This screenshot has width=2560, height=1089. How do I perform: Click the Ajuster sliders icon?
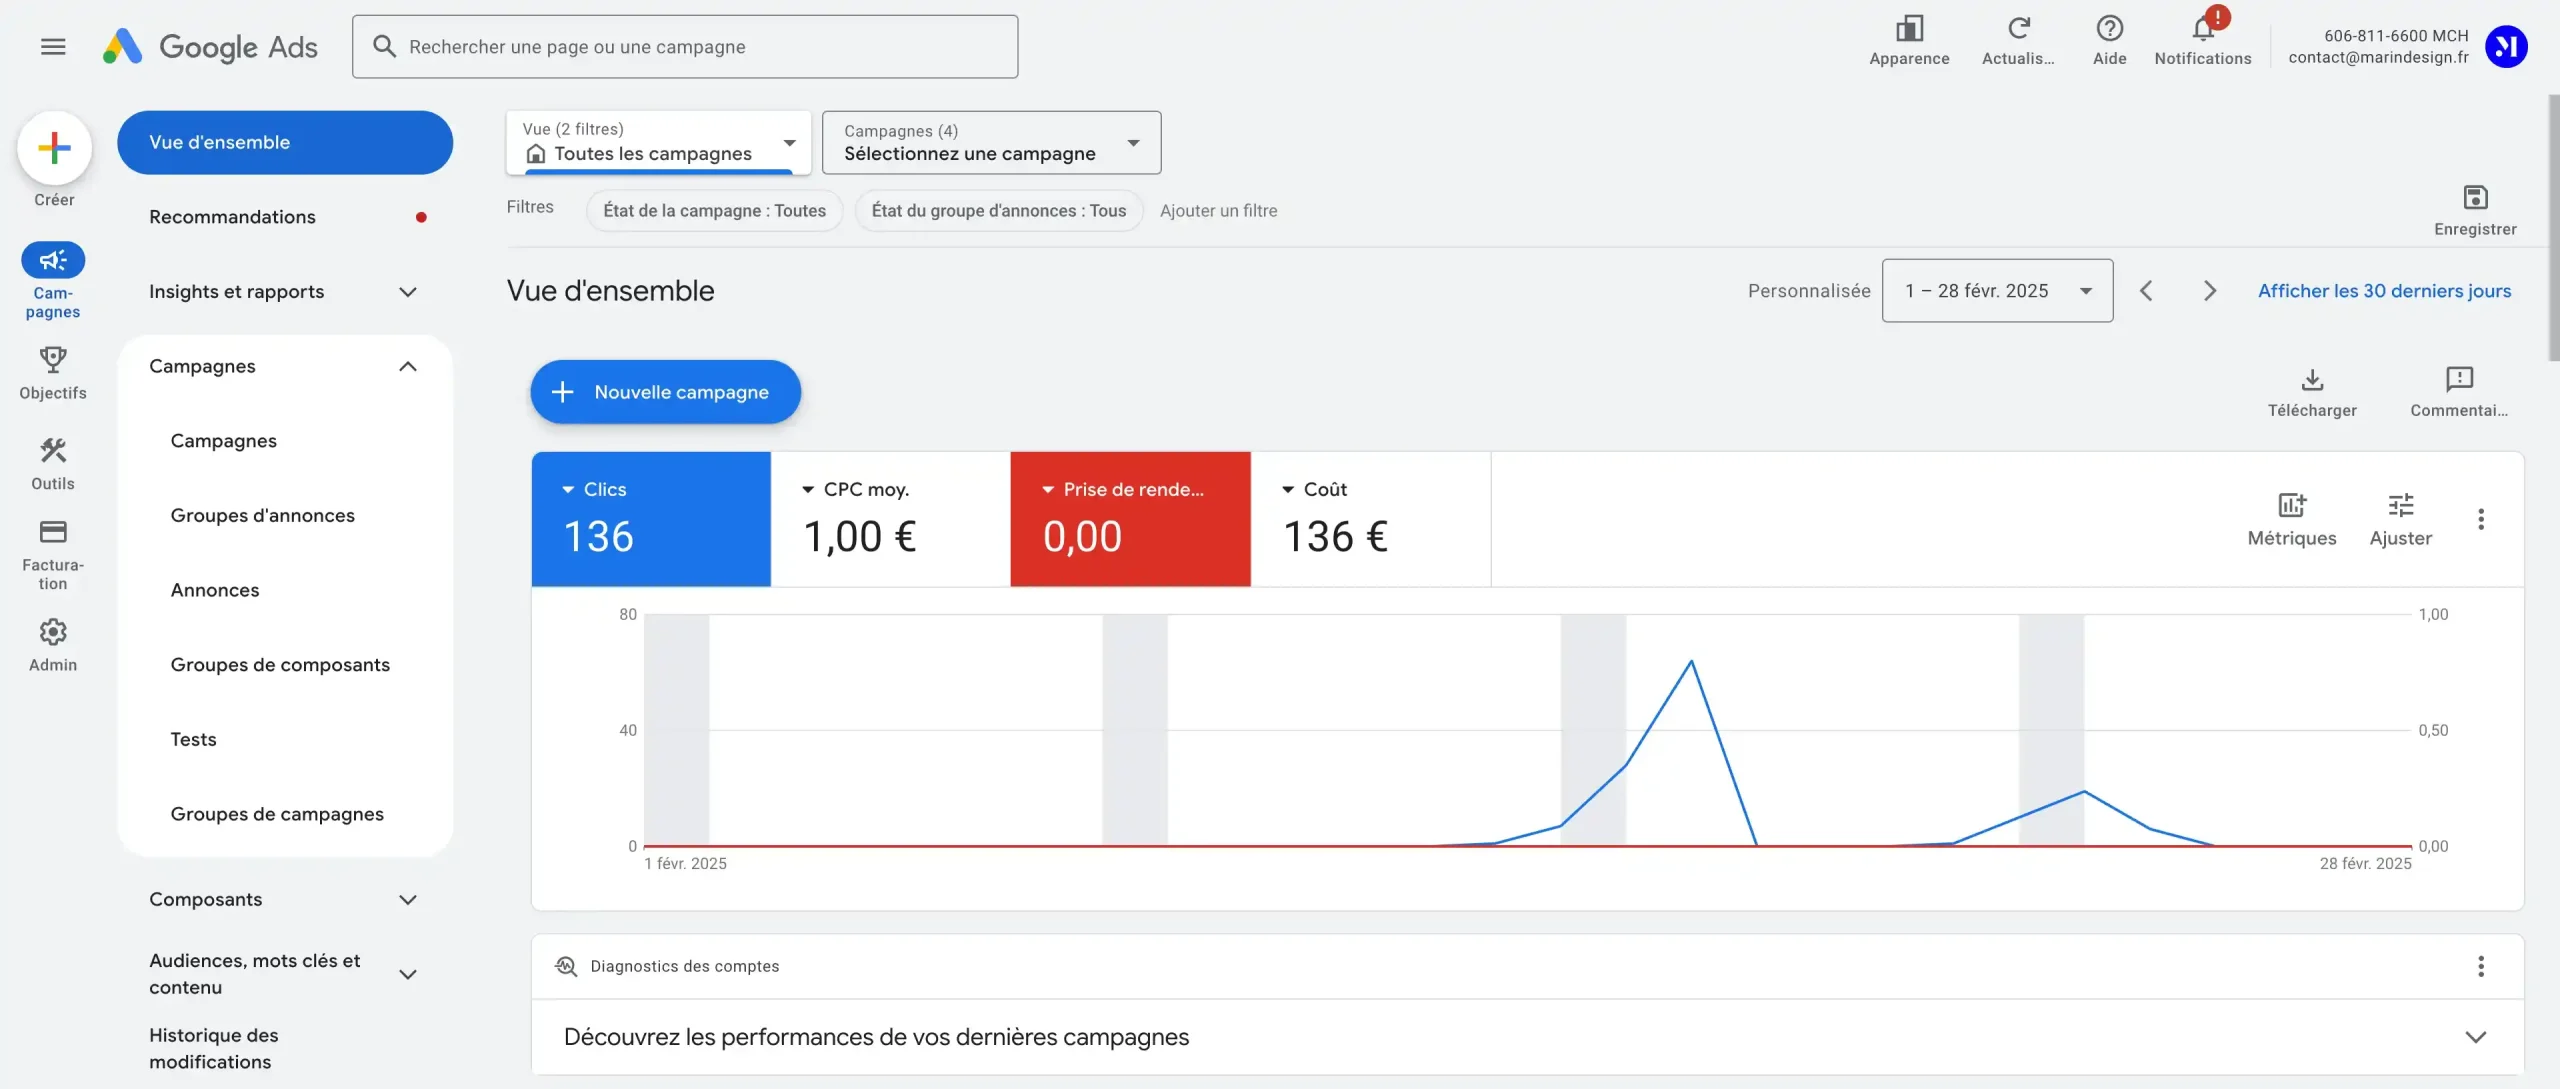(2400, 505)
